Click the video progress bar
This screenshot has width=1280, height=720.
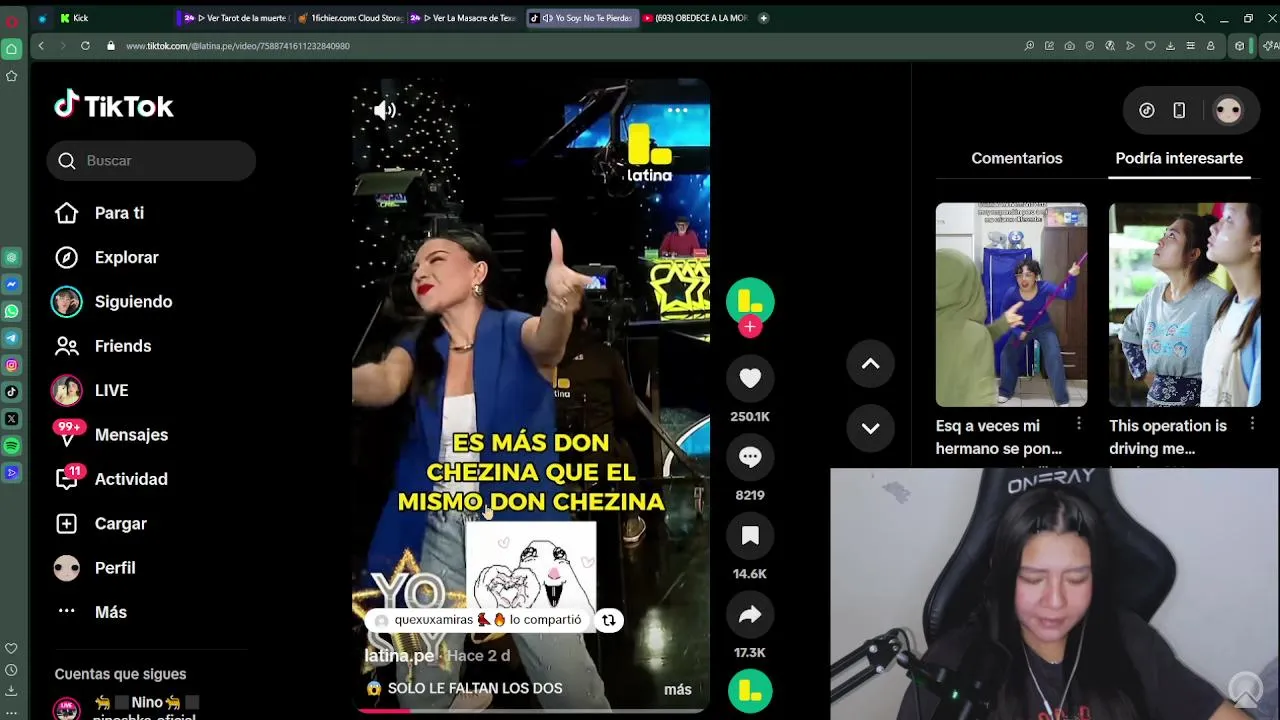(532, 711)
